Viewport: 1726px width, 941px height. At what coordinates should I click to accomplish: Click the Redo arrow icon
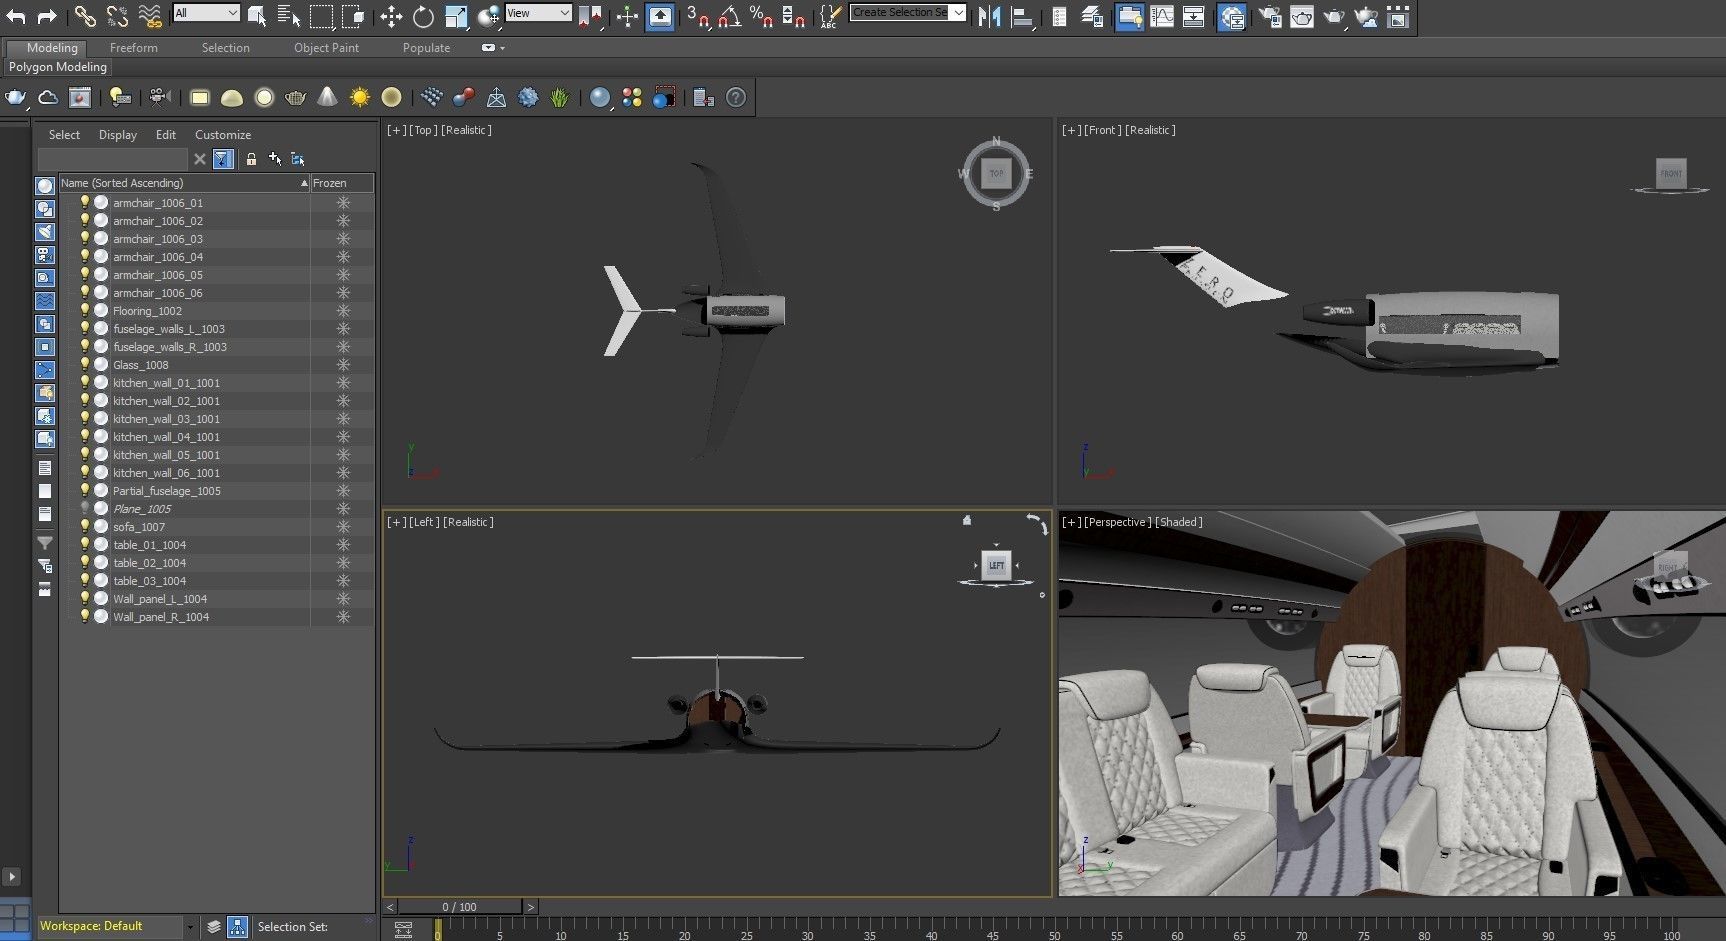coord(47,16)
